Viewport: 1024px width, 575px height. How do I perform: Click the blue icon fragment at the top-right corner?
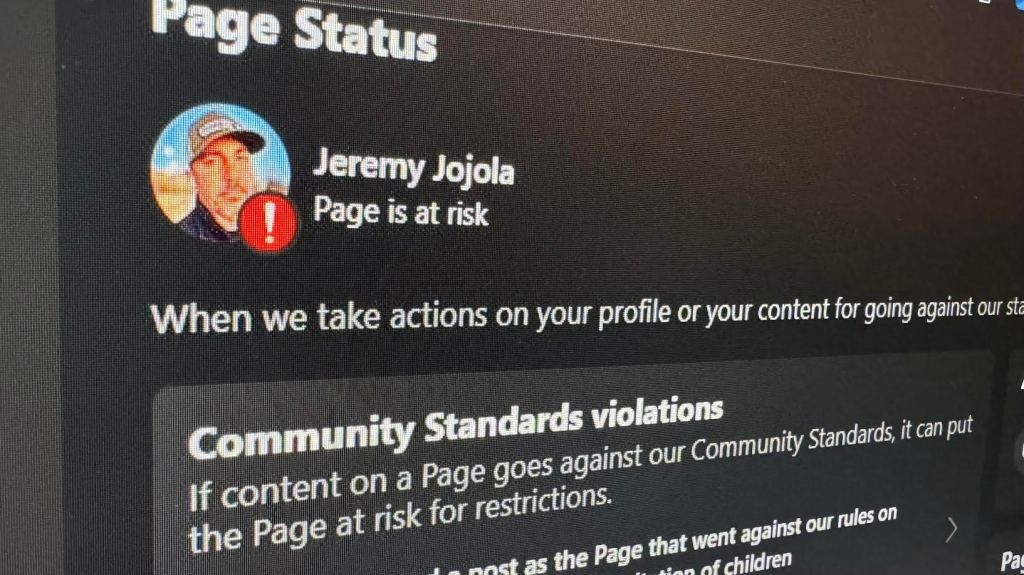[1019, 3]
